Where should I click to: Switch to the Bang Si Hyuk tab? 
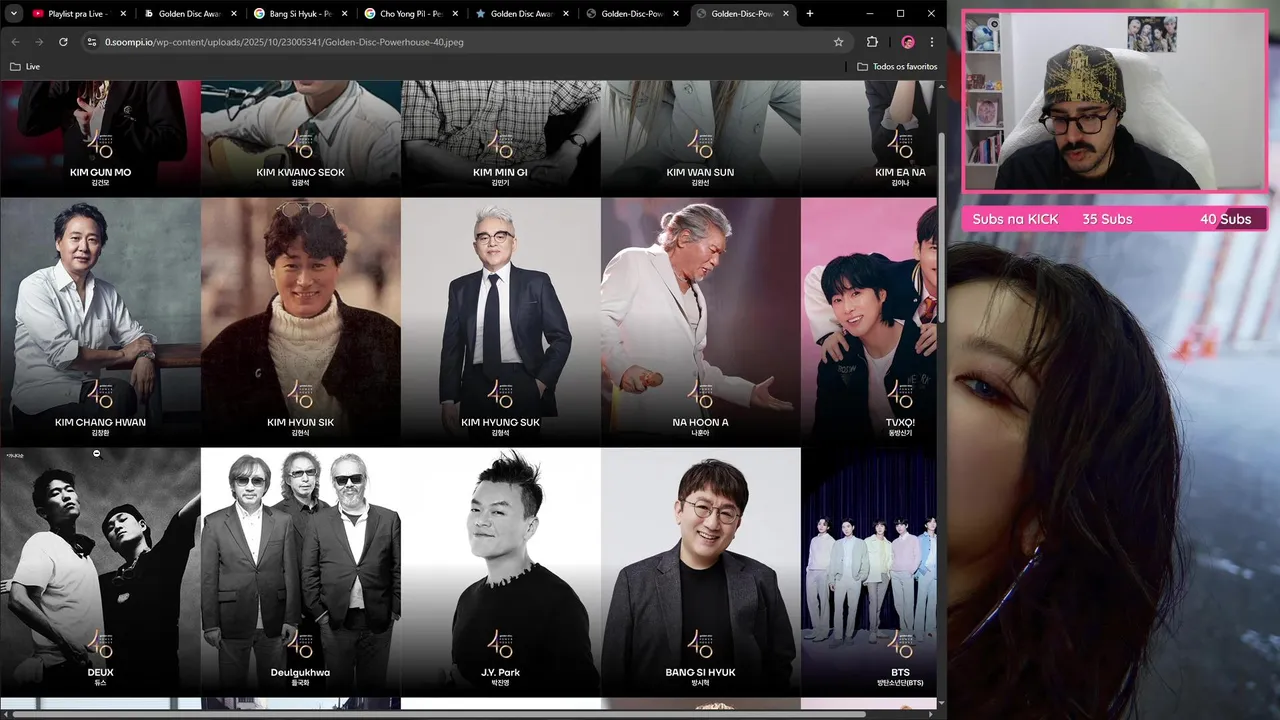pos(299,14)
